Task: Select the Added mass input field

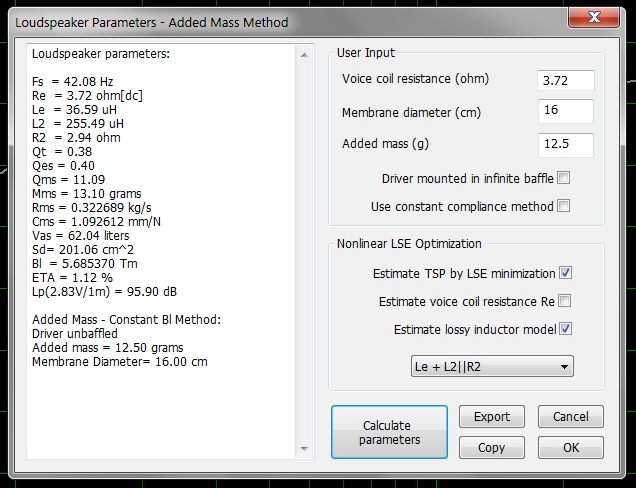Action: coord(565,144)
